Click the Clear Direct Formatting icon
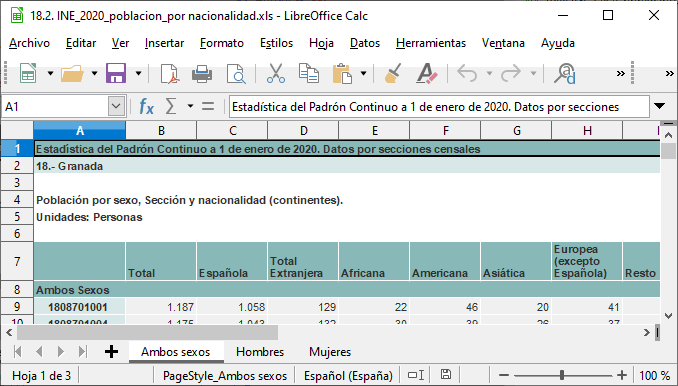Screen dimensions: 678x386 pyautogui.click(x=427, y=73)
